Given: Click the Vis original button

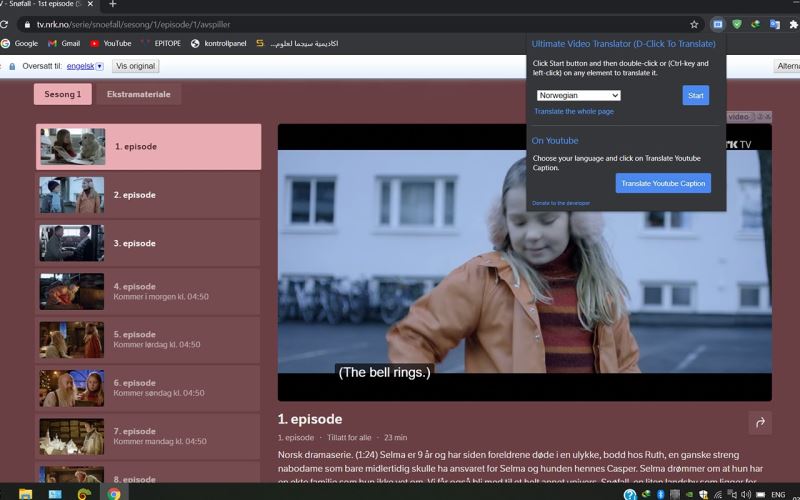Looking at the screenshot, I should pos(135,66).
